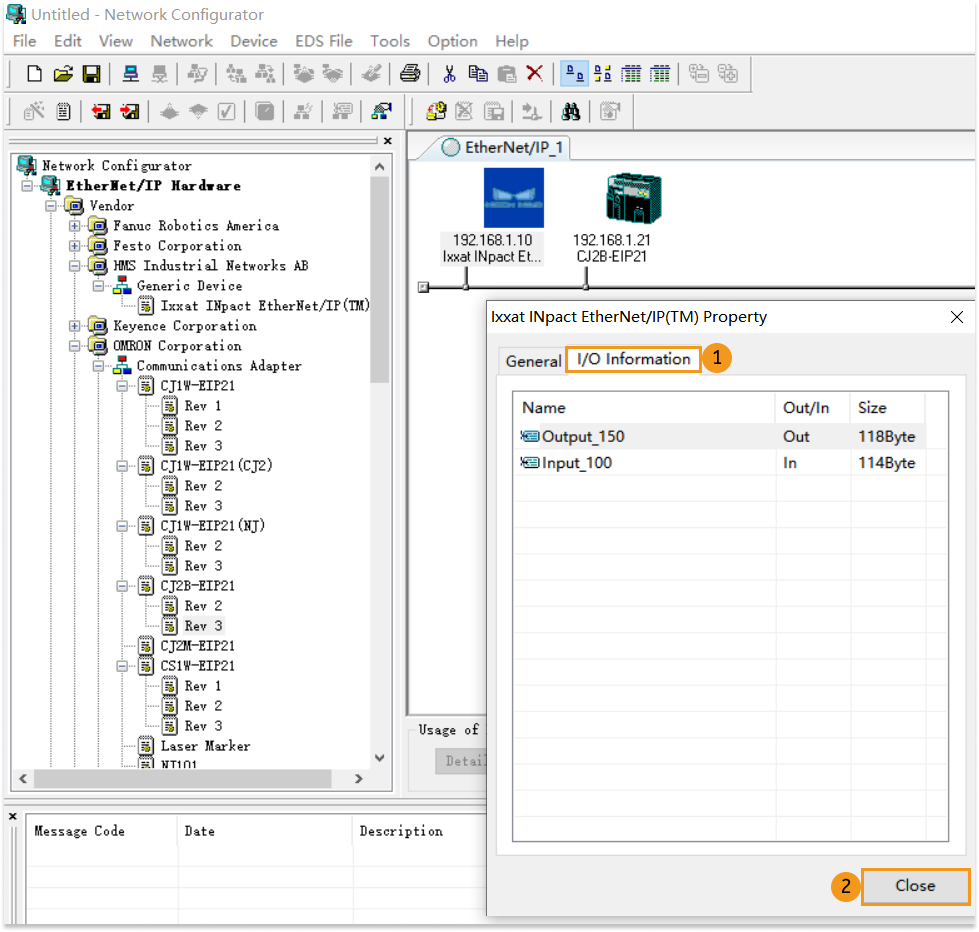Viewport: 979px width, 932px height.
Task: Print the network configuration
Action: (410, 73)
